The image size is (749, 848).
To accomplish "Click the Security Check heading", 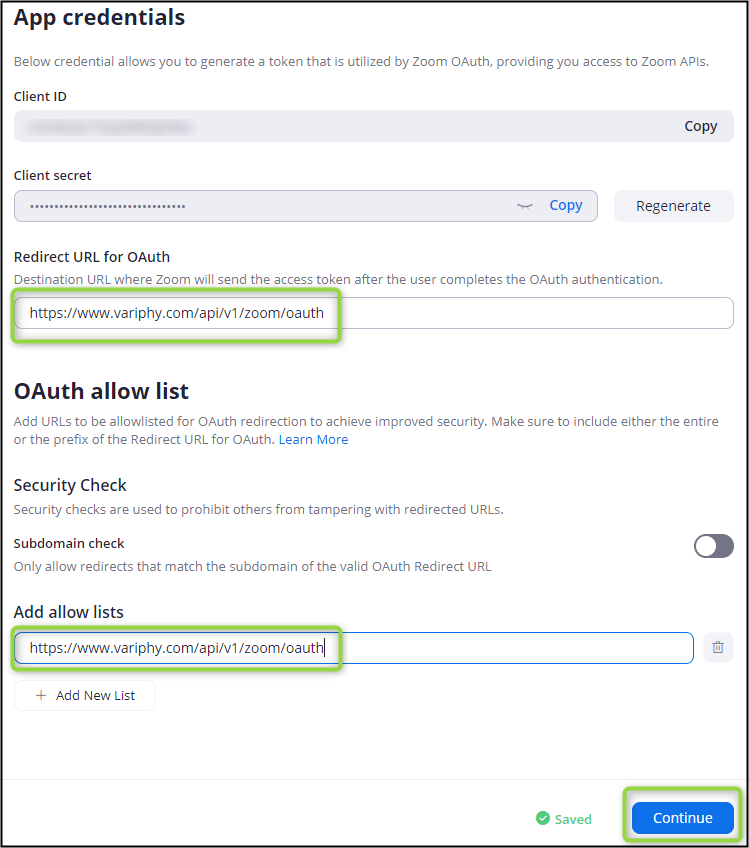I will 70,485.
